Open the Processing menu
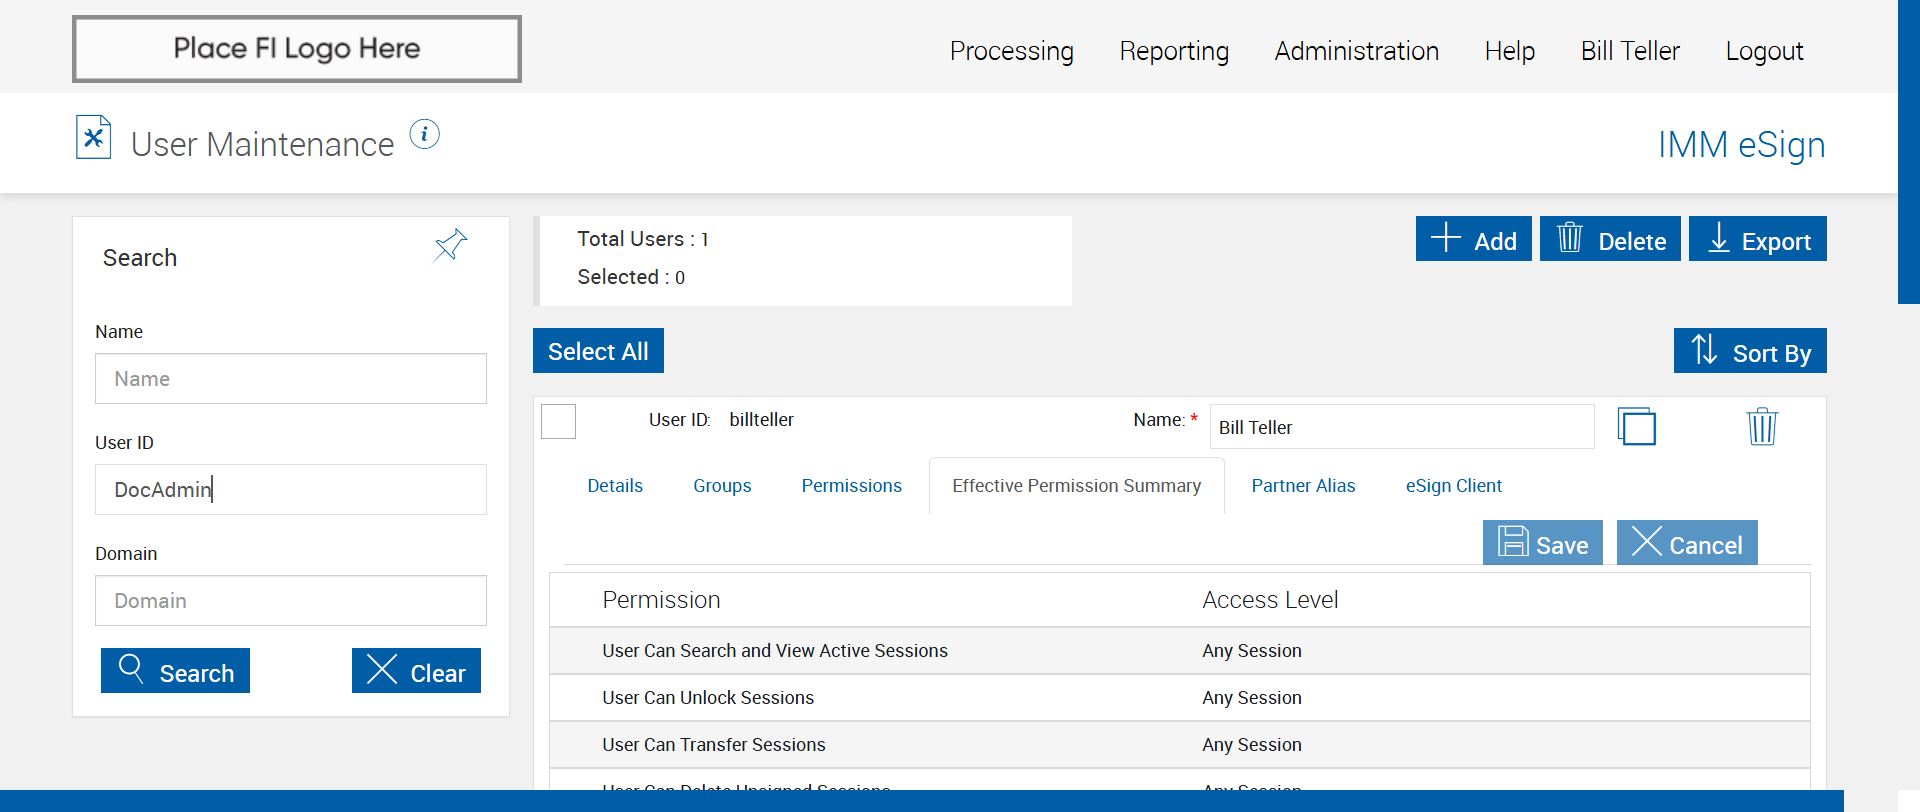Viewport: 1920px width, 812px height. coord(1011,51)
